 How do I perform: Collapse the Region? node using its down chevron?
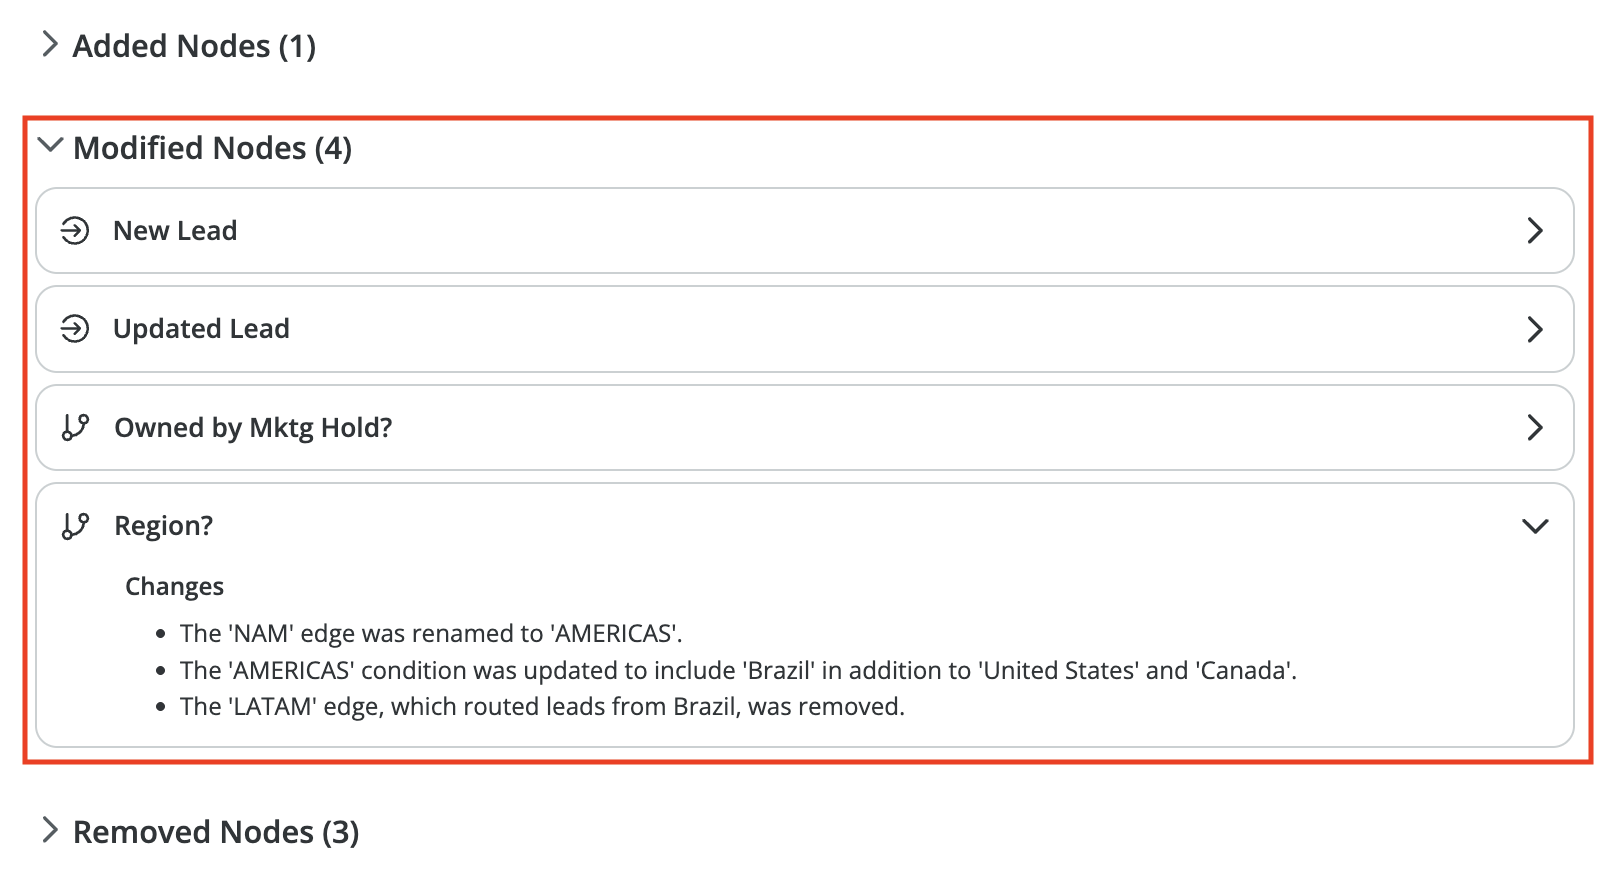pyautogui.click(x=1535, y=526)
